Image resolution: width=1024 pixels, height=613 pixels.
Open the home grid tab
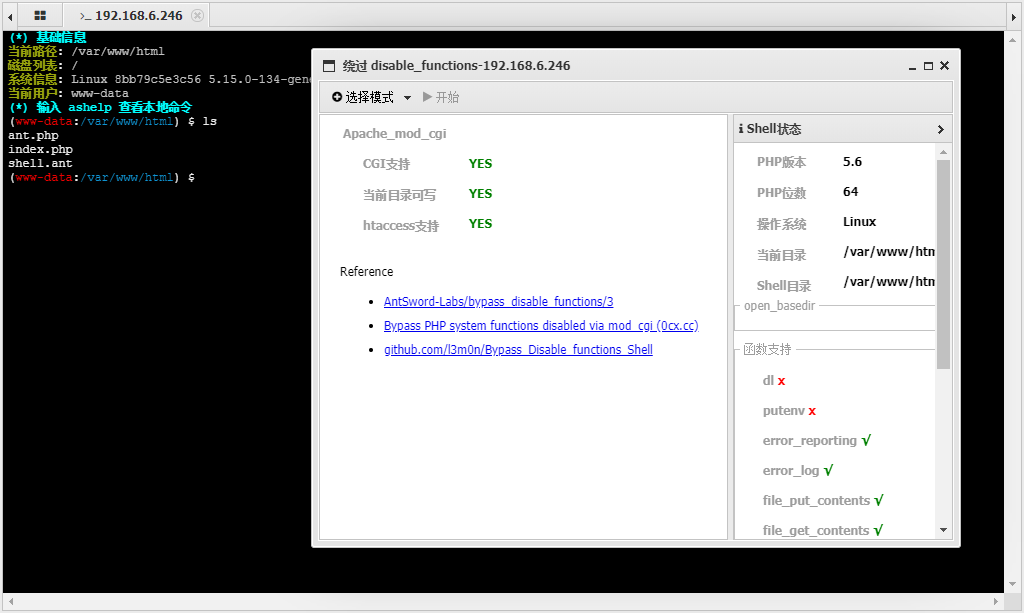coord(40,16)
